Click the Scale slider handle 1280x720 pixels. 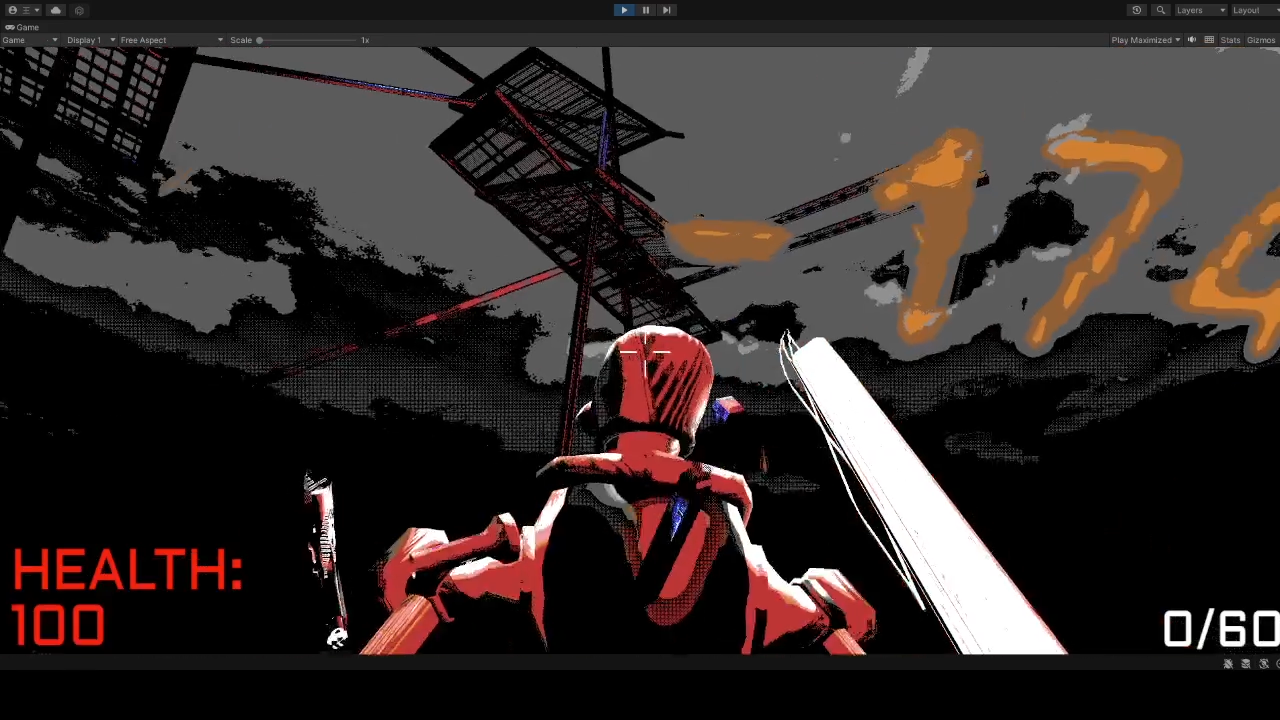259,40
